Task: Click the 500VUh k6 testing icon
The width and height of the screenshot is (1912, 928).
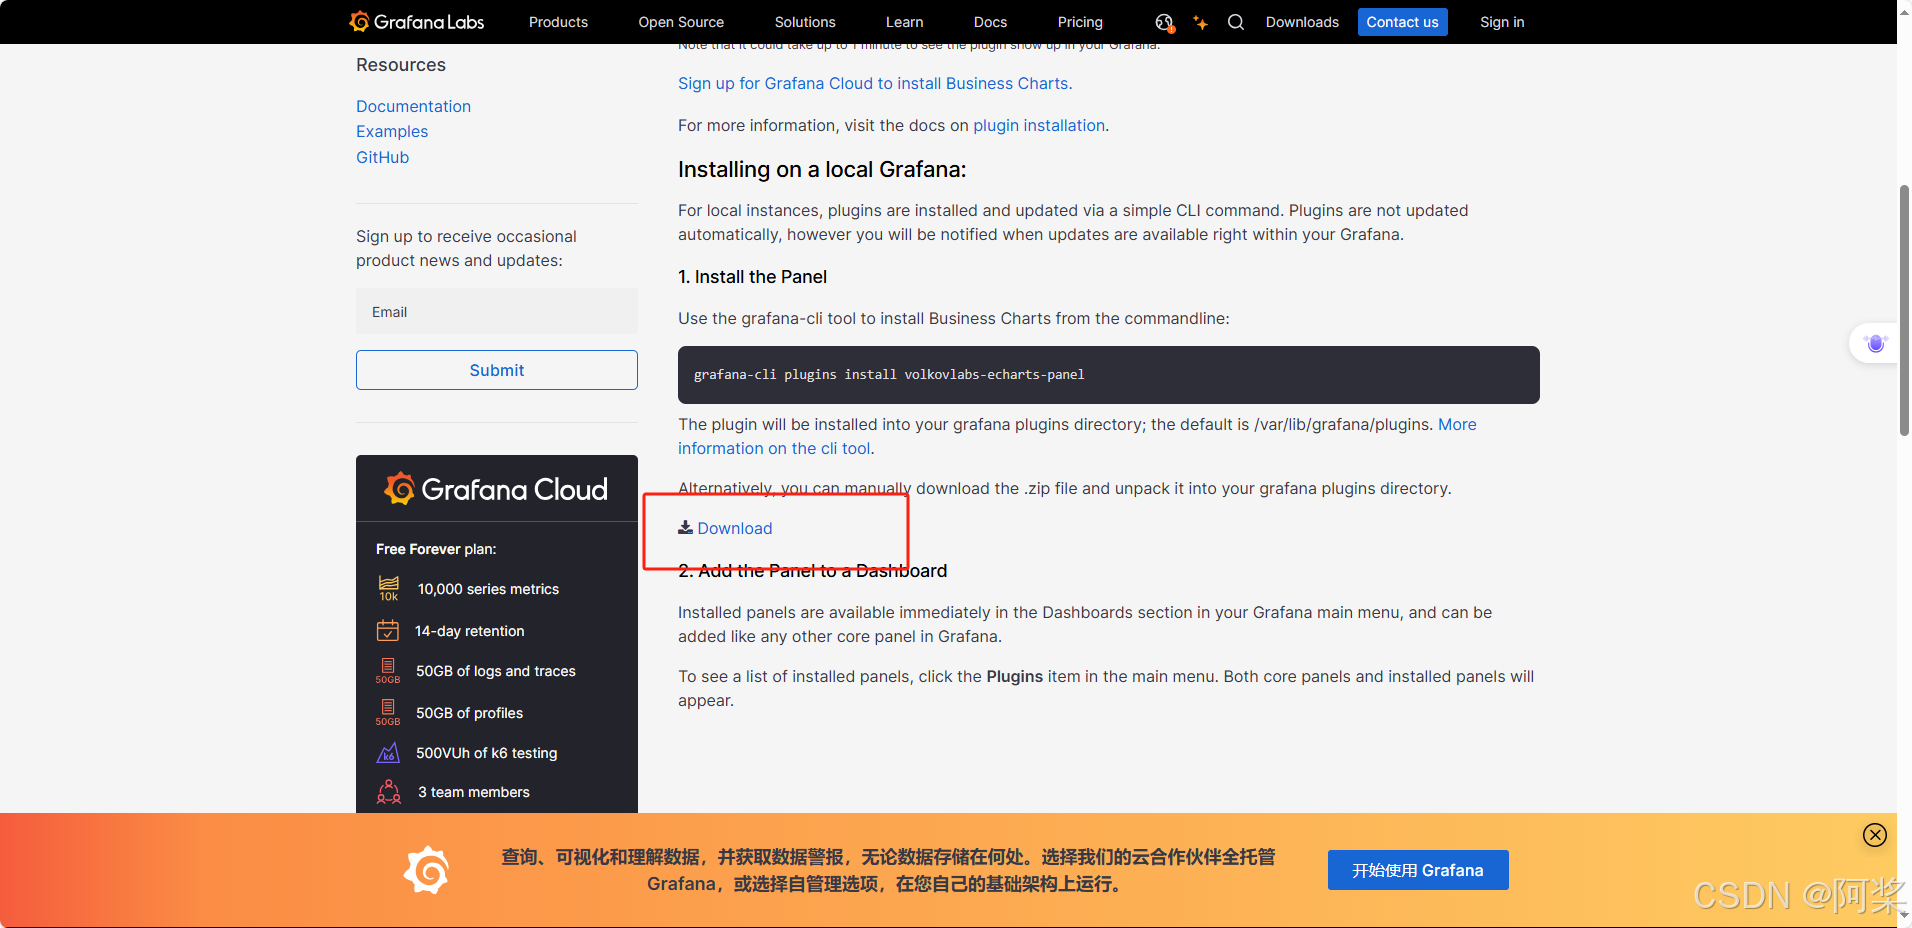Action: coord(388,752)
